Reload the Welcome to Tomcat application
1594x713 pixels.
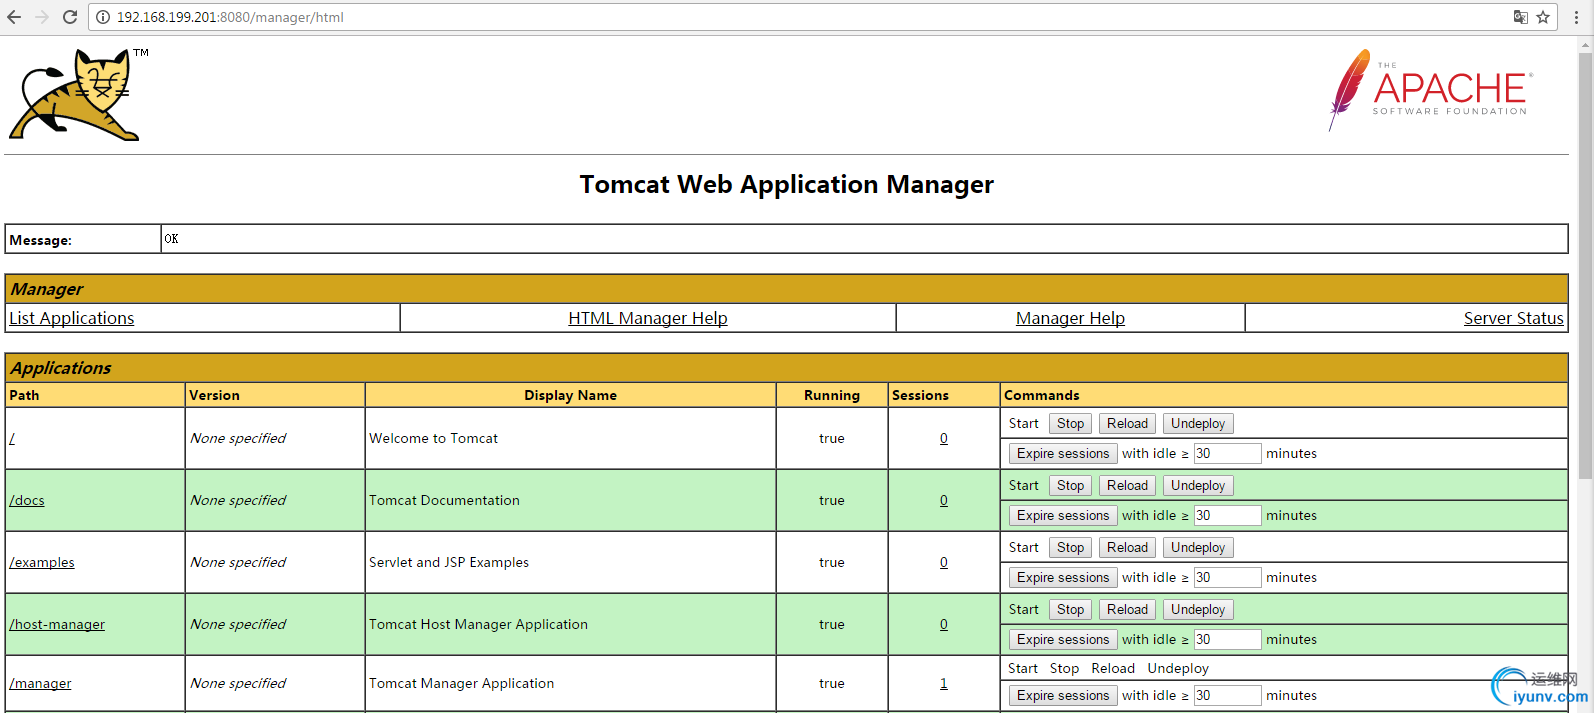1127,424
